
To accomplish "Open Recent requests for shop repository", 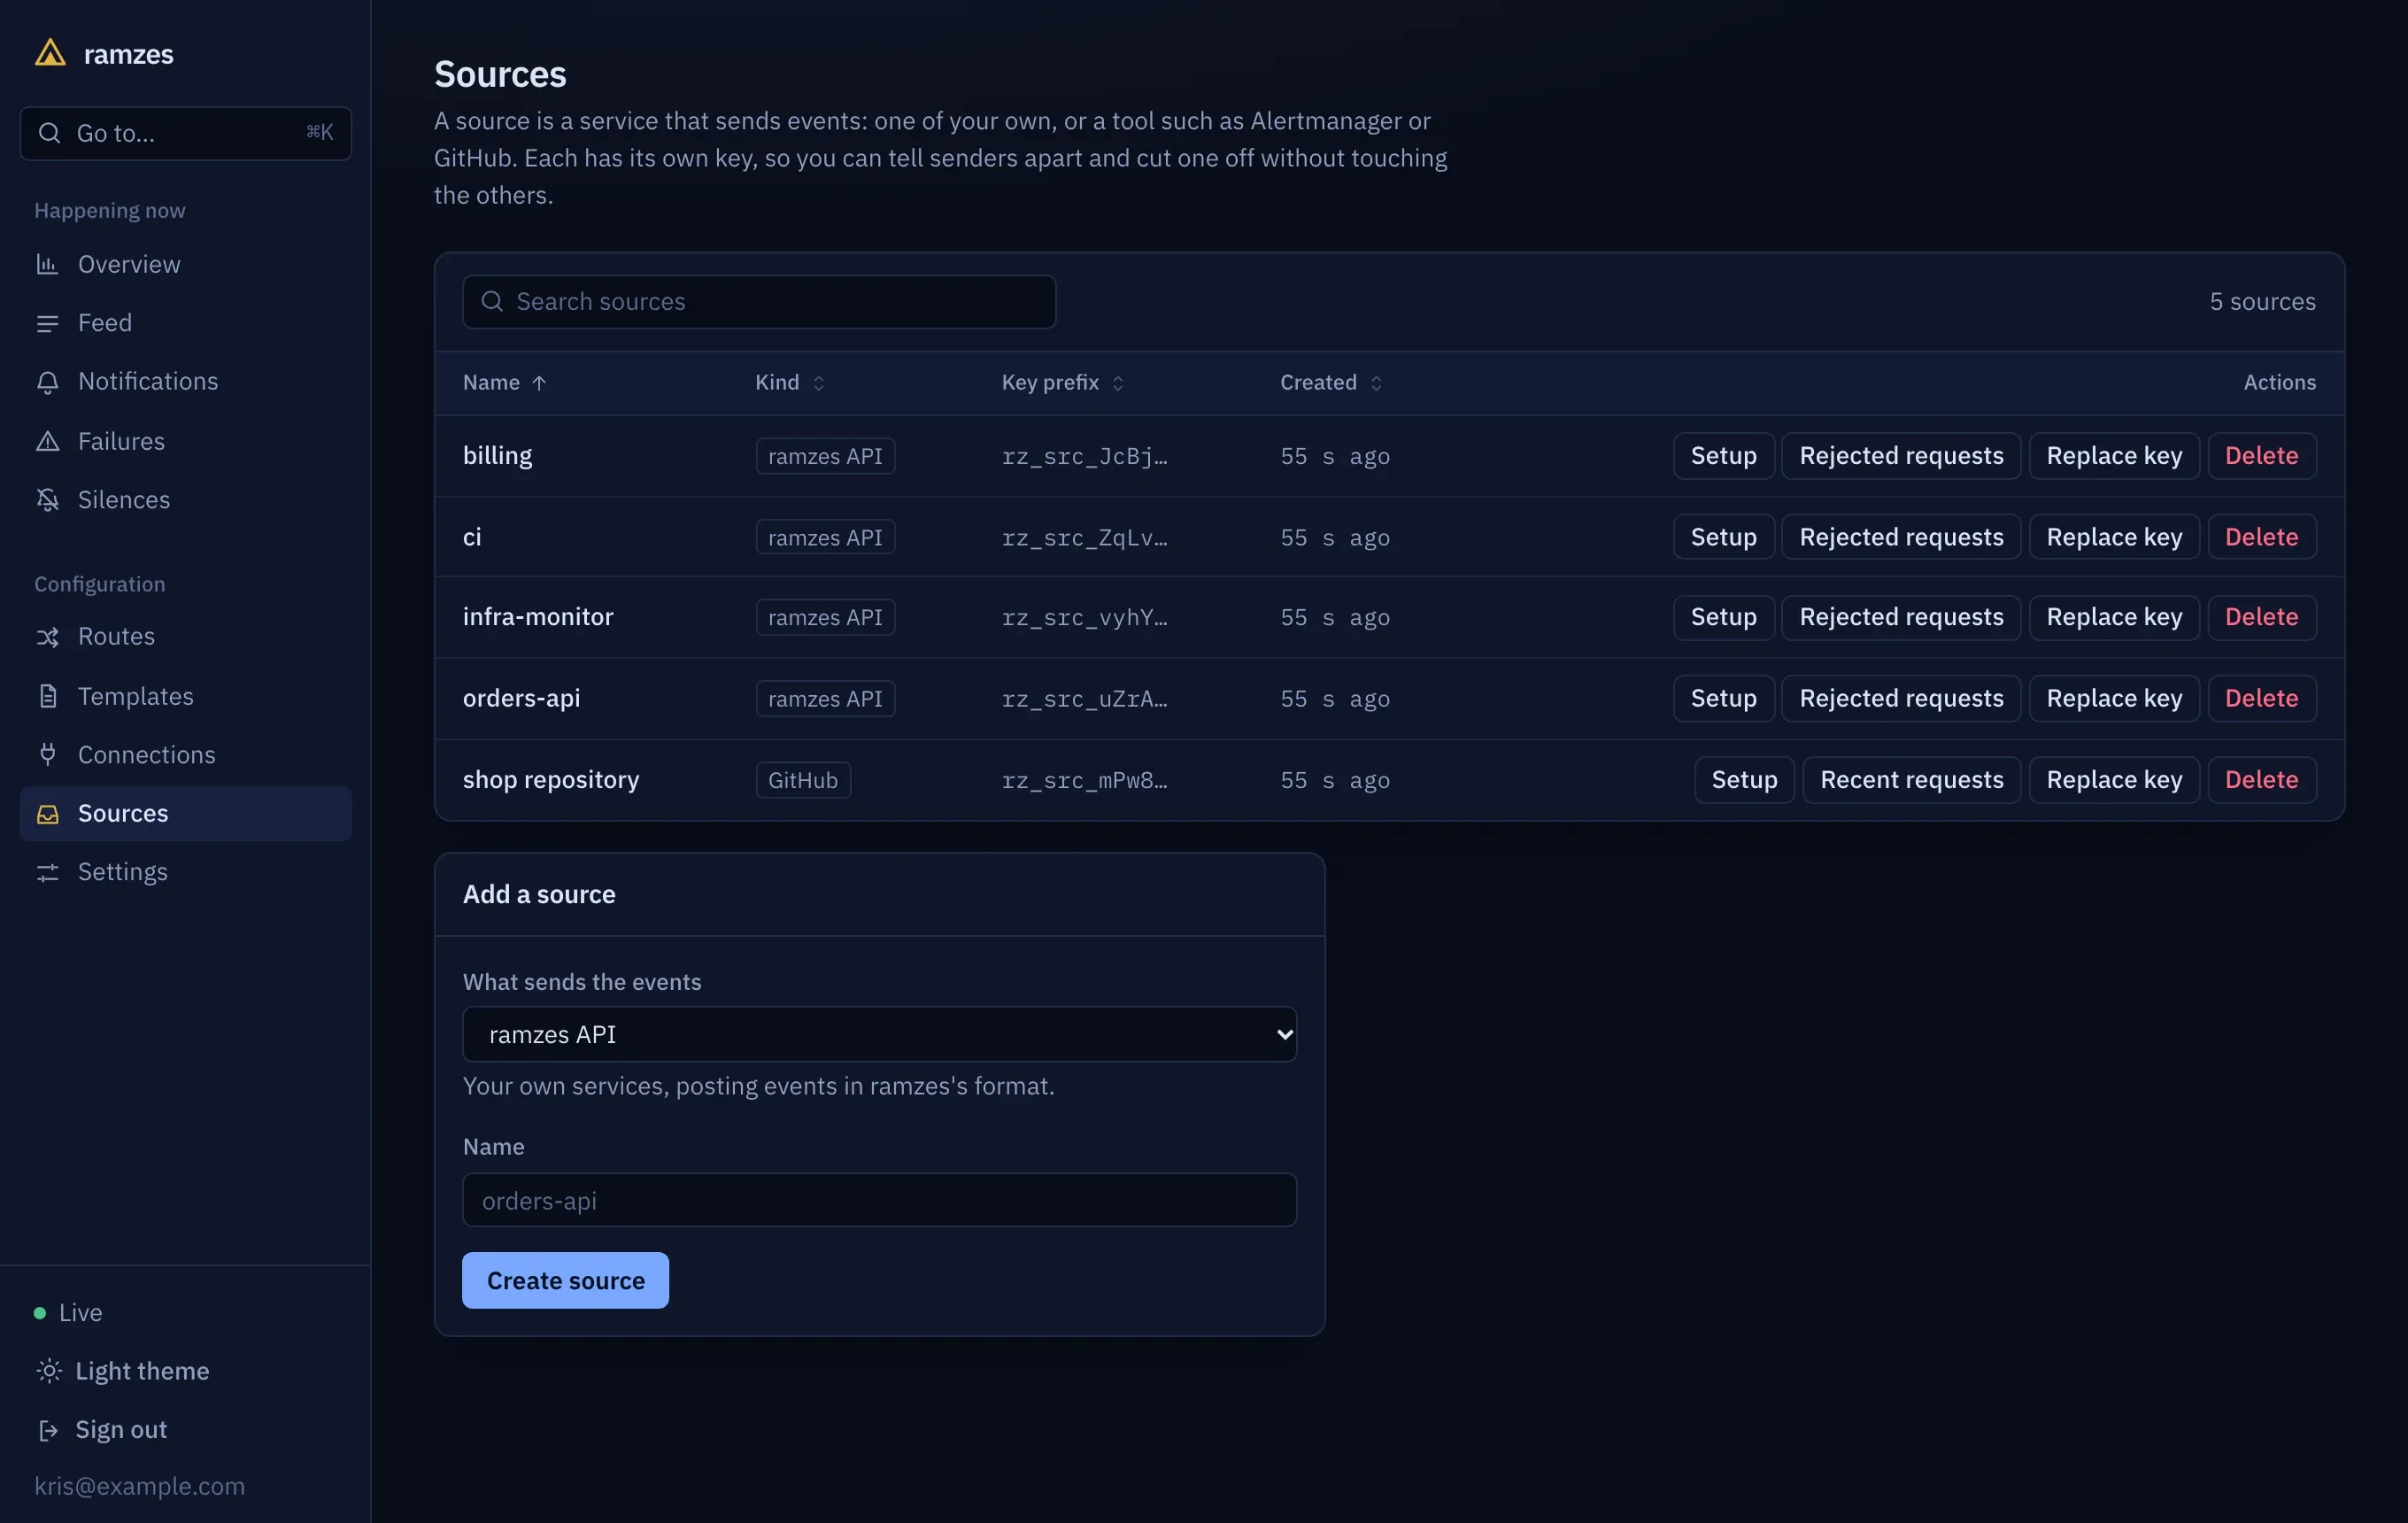I will pos(1911,780).
